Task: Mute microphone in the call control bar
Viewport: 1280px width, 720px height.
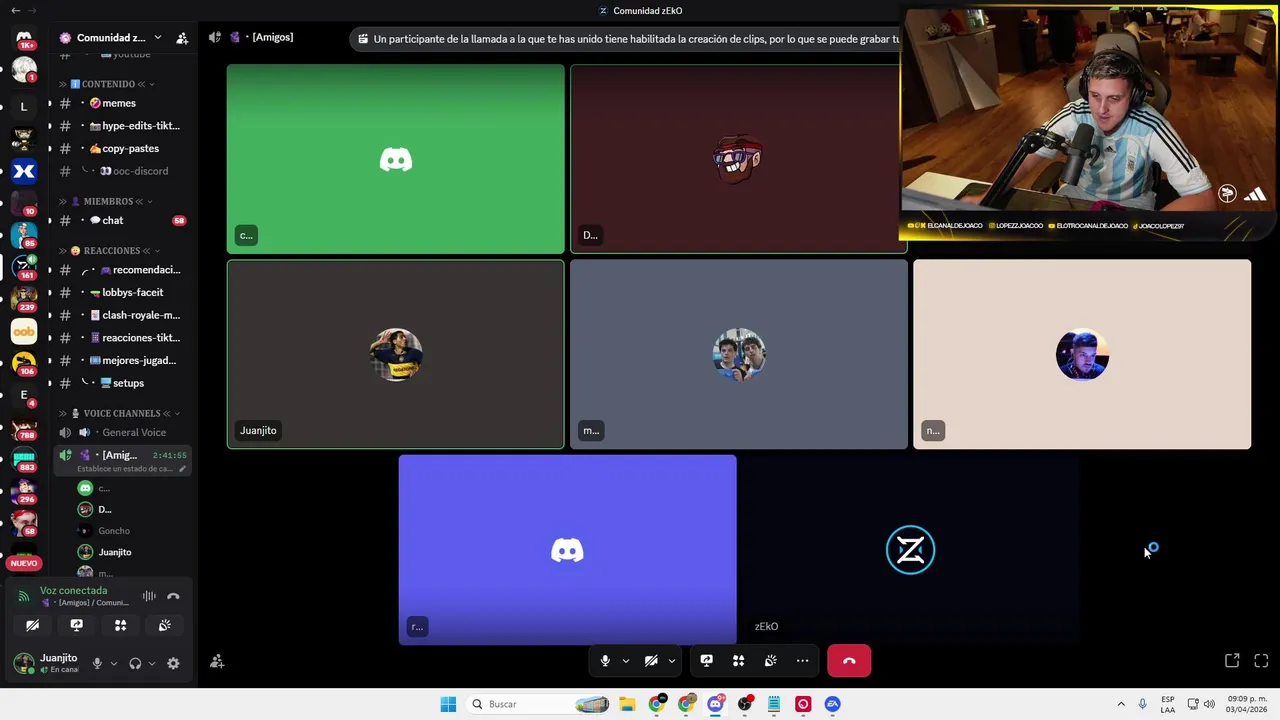Action: pyautogui.click(x=604, y=661)
